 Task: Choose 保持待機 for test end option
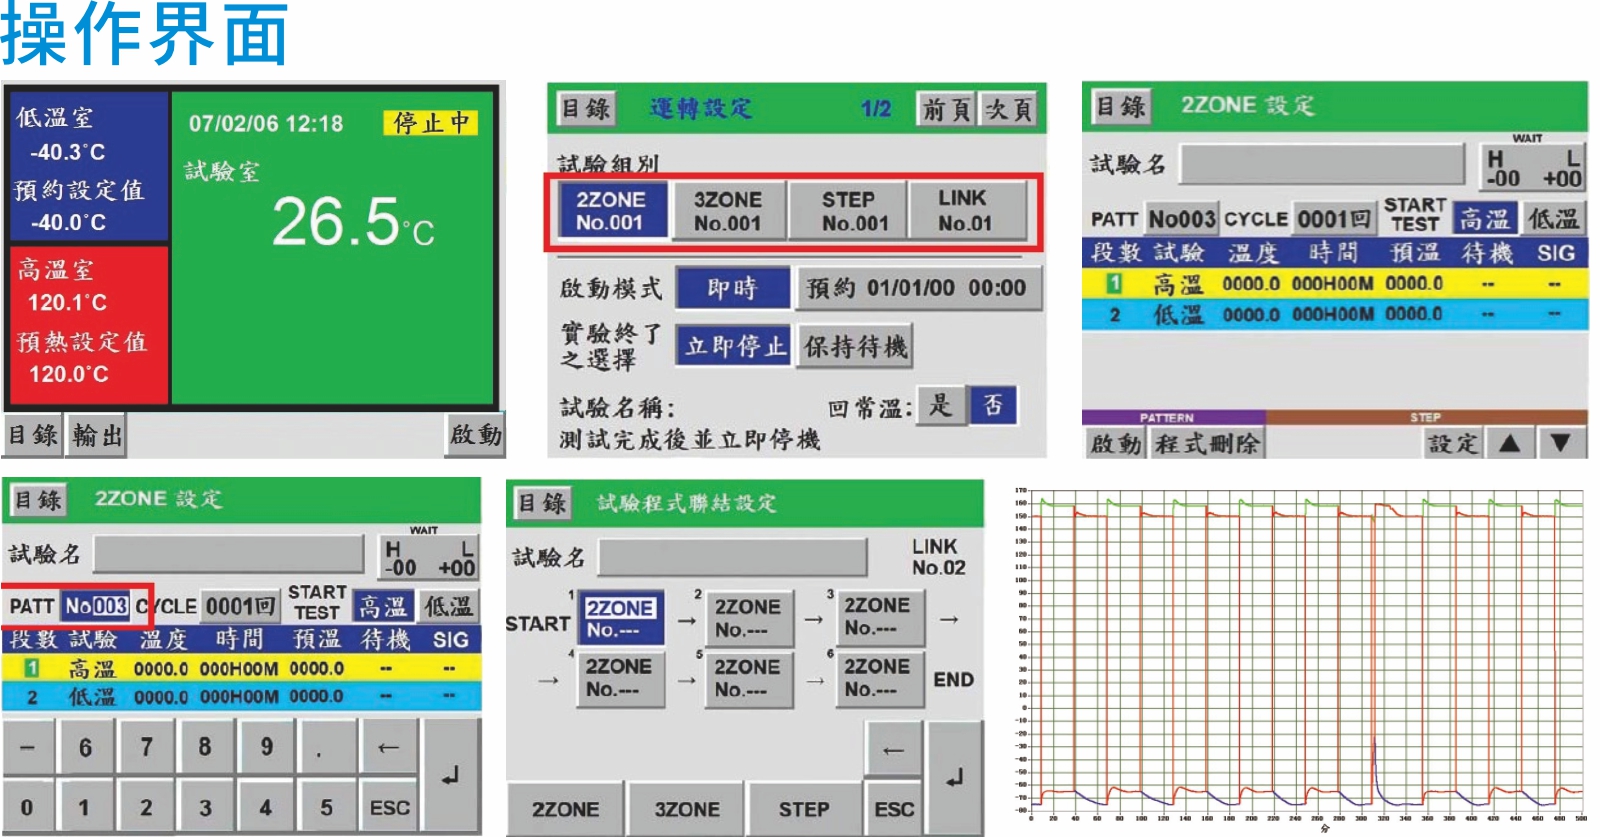click(x=855, y=347)
